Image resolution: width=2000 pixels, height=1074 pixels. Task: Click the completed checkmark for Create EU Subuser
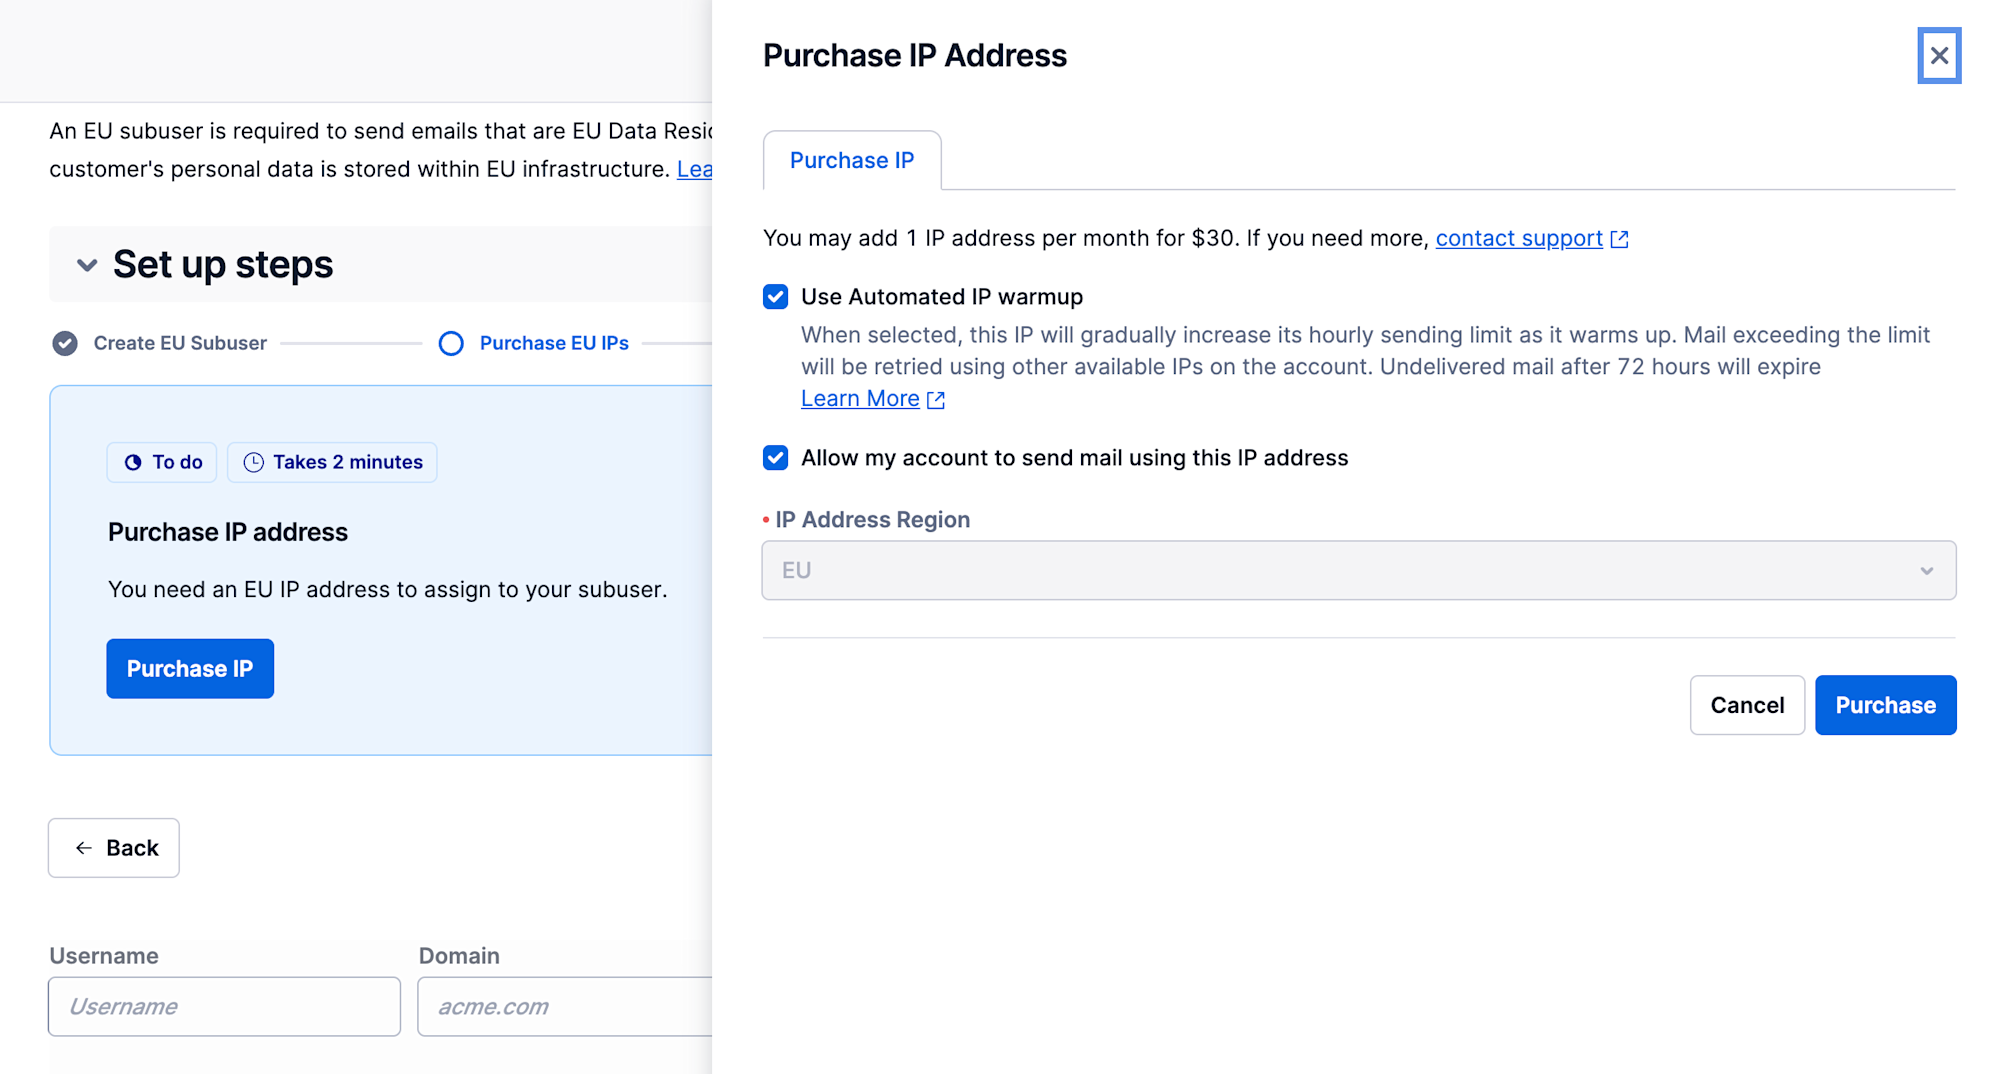click(x=65, y=343)
